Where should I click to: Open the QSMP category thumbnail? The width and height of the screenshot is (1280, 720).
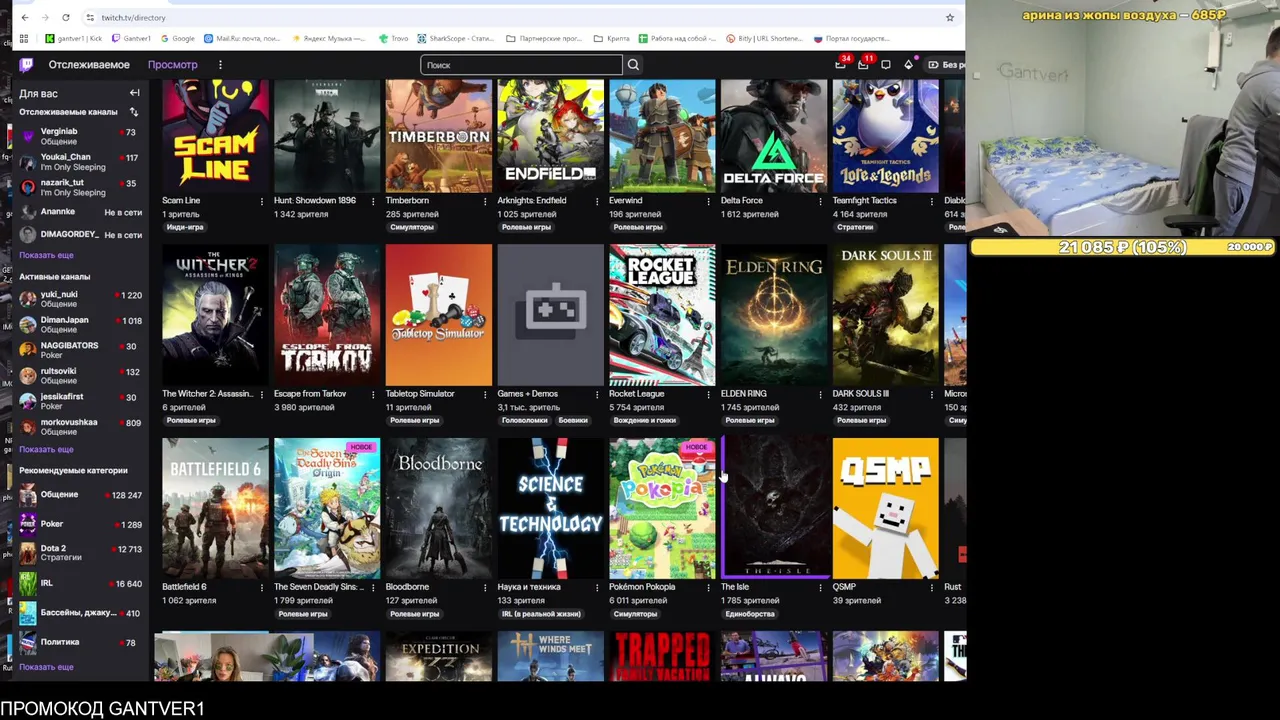click(x=886, y=508)
